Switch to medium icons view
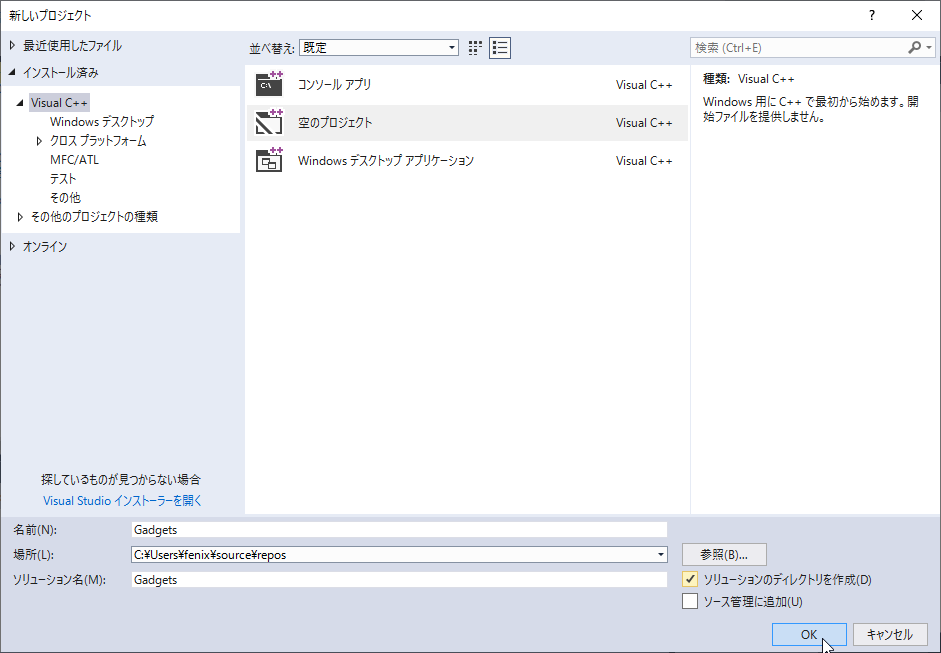Screen dimensions: 941x653 click(x=474, y=47)
